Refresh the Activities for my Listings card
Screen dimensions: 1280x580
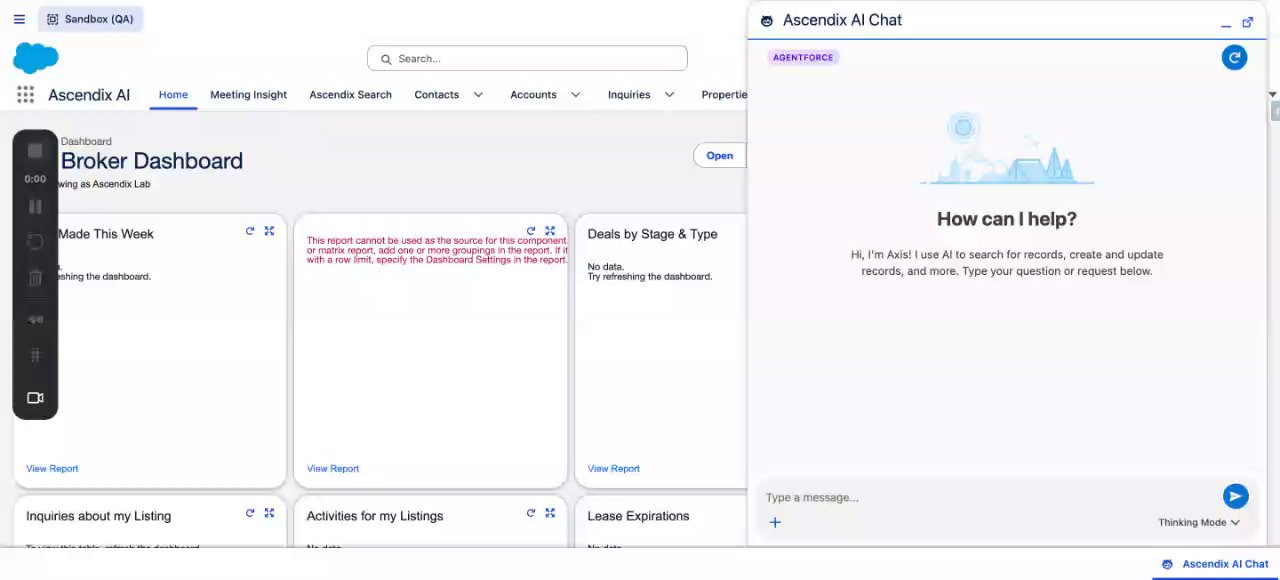click(531, 513)
